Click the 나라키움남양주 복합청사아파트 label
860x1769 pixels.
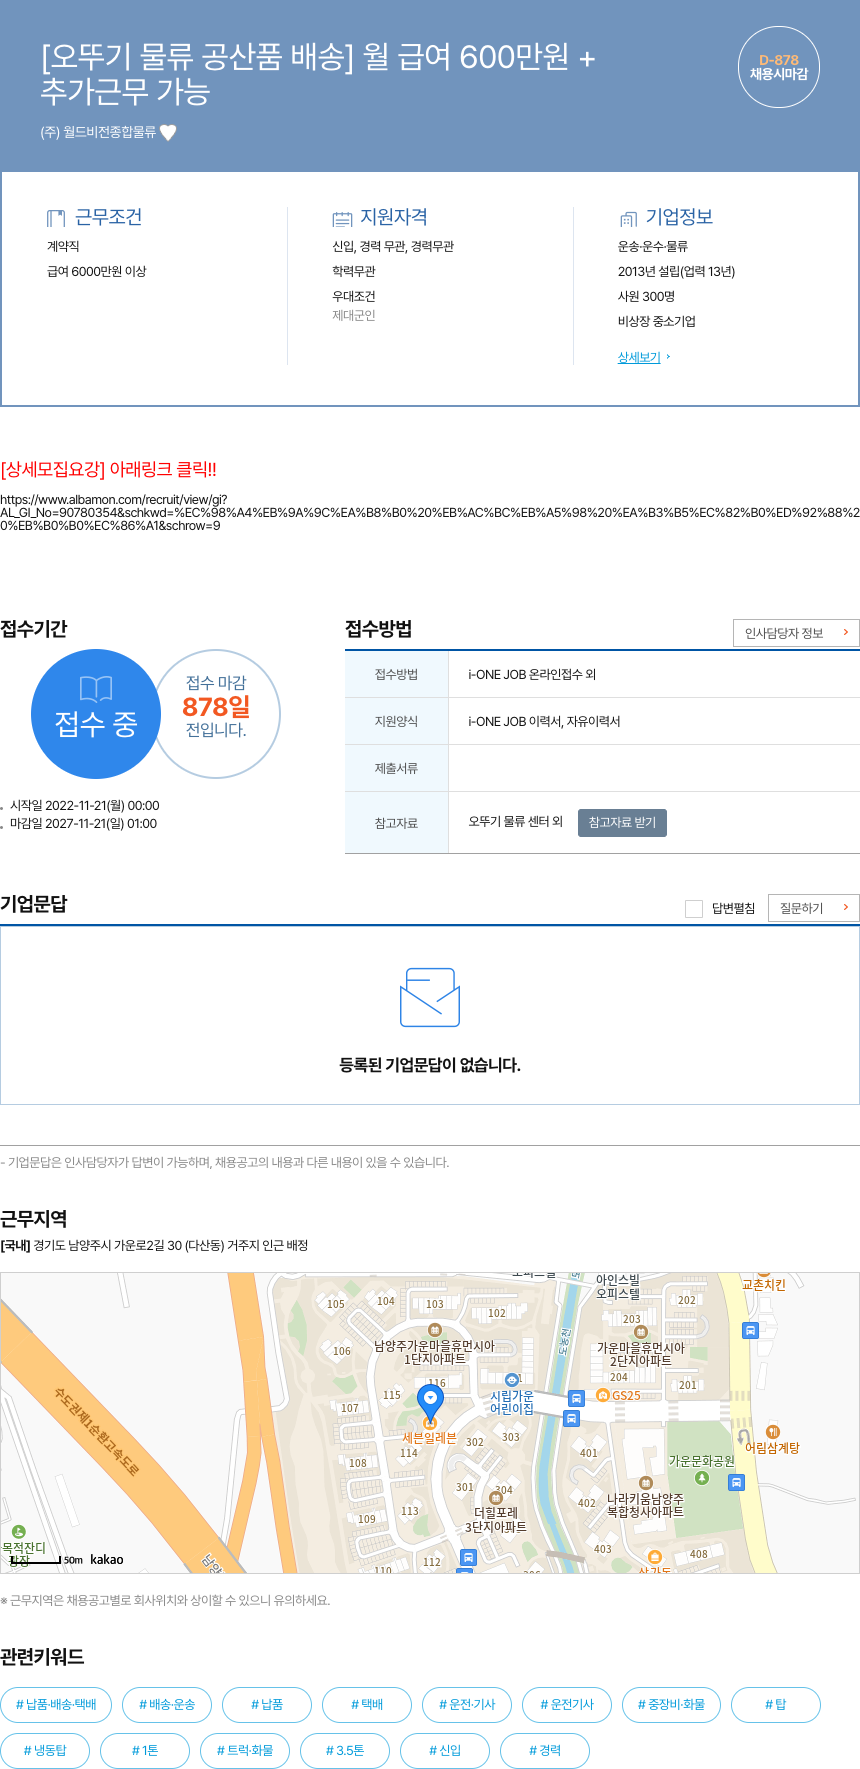tap(645, 1505)
